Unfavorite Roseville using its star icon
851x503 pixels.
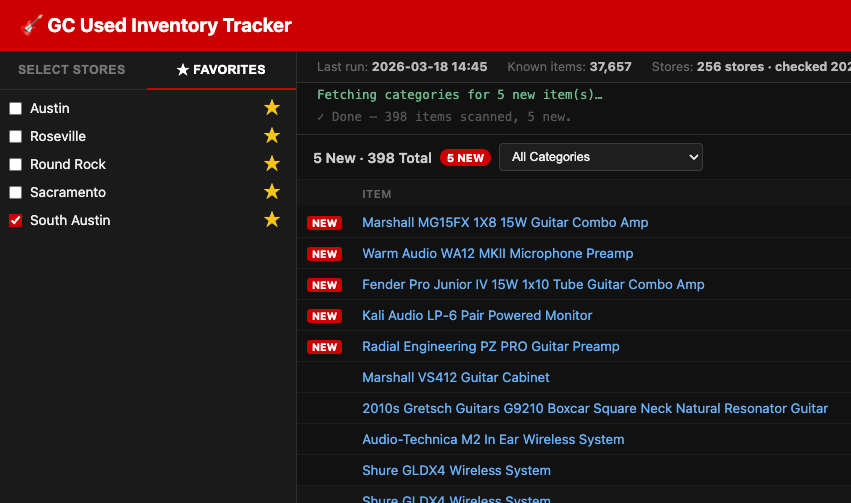(x=271, y=136)
